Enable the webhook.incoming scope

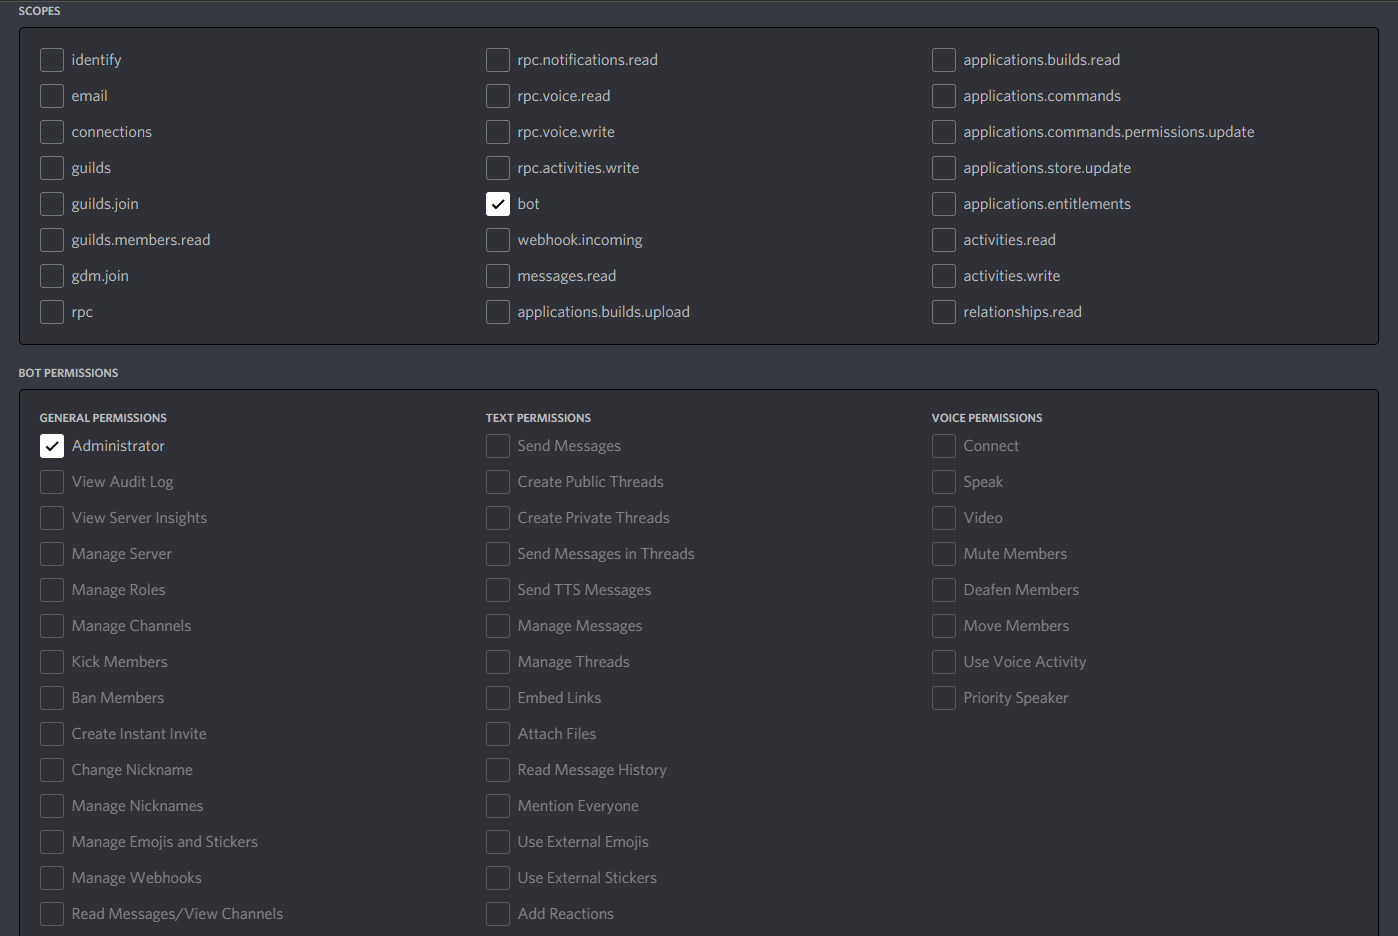498,240
